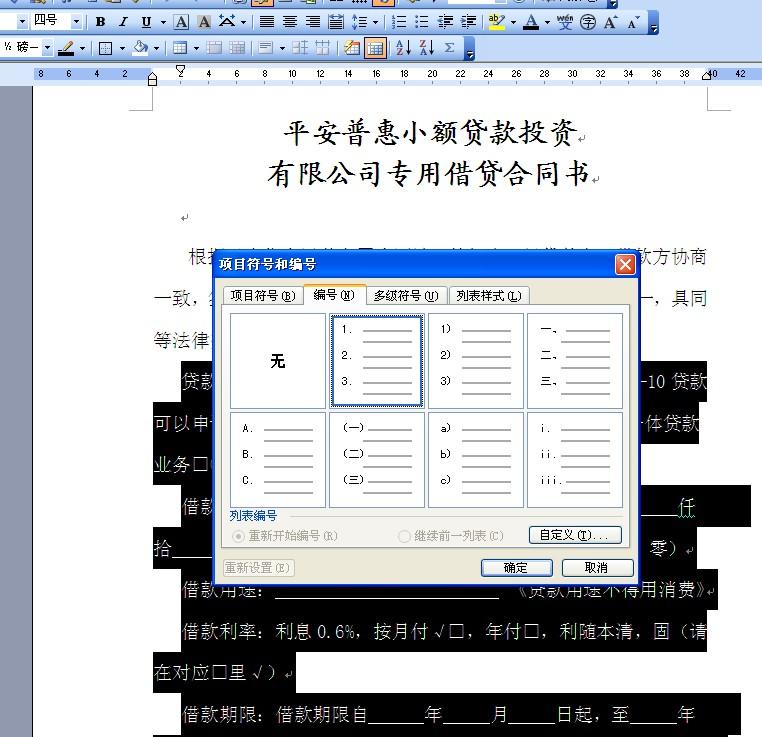
Task: Click the 自定义 (T)... button
Action: [575, 535]
